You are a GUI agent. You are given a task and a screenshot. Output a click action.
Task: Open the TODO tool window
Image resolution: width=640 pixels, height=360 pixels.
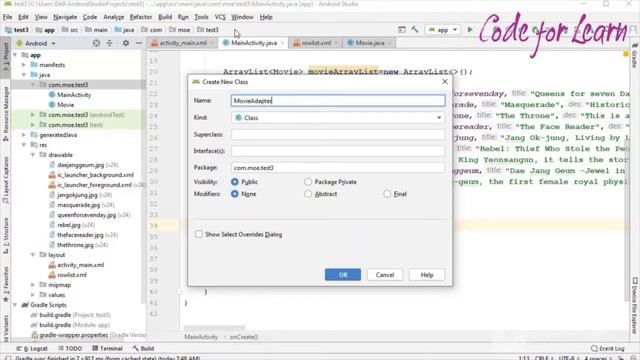pos(70,349)
